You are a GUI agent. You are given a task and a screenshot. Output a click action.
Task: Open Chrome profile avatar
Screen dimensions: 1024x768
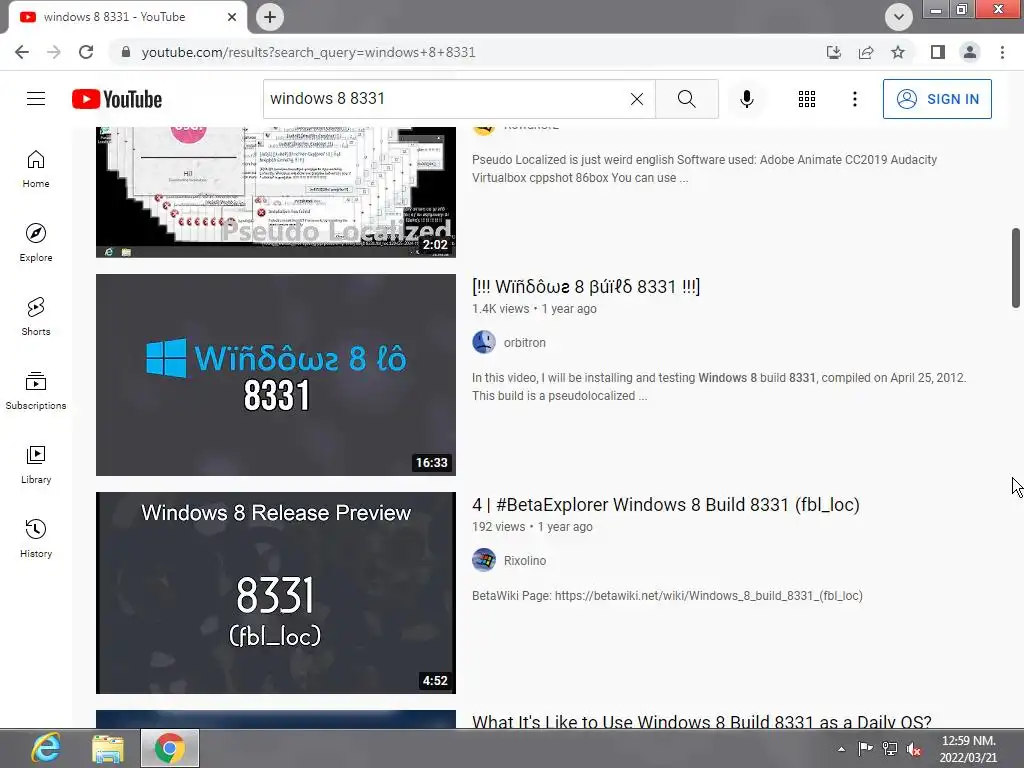pyautogui.click(x=970, y=52)
